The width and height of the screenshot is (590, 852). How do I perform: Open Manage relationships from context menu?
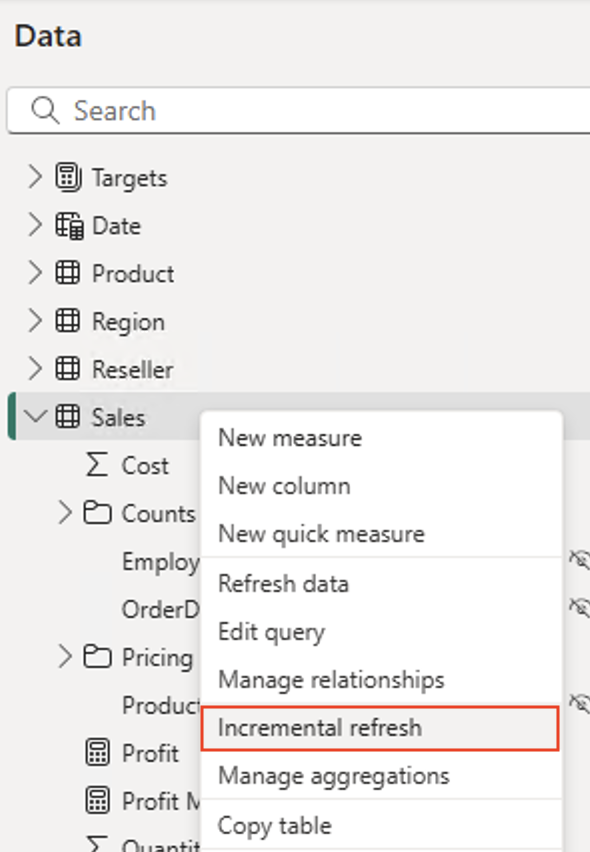coord(331,680)
